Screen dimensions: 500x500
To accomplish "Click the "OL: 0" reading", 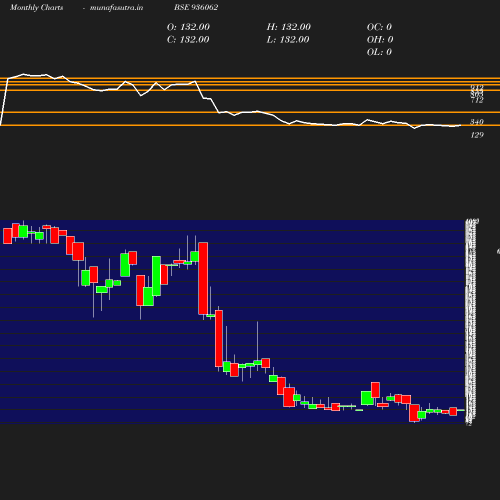I will coord(379,52).
